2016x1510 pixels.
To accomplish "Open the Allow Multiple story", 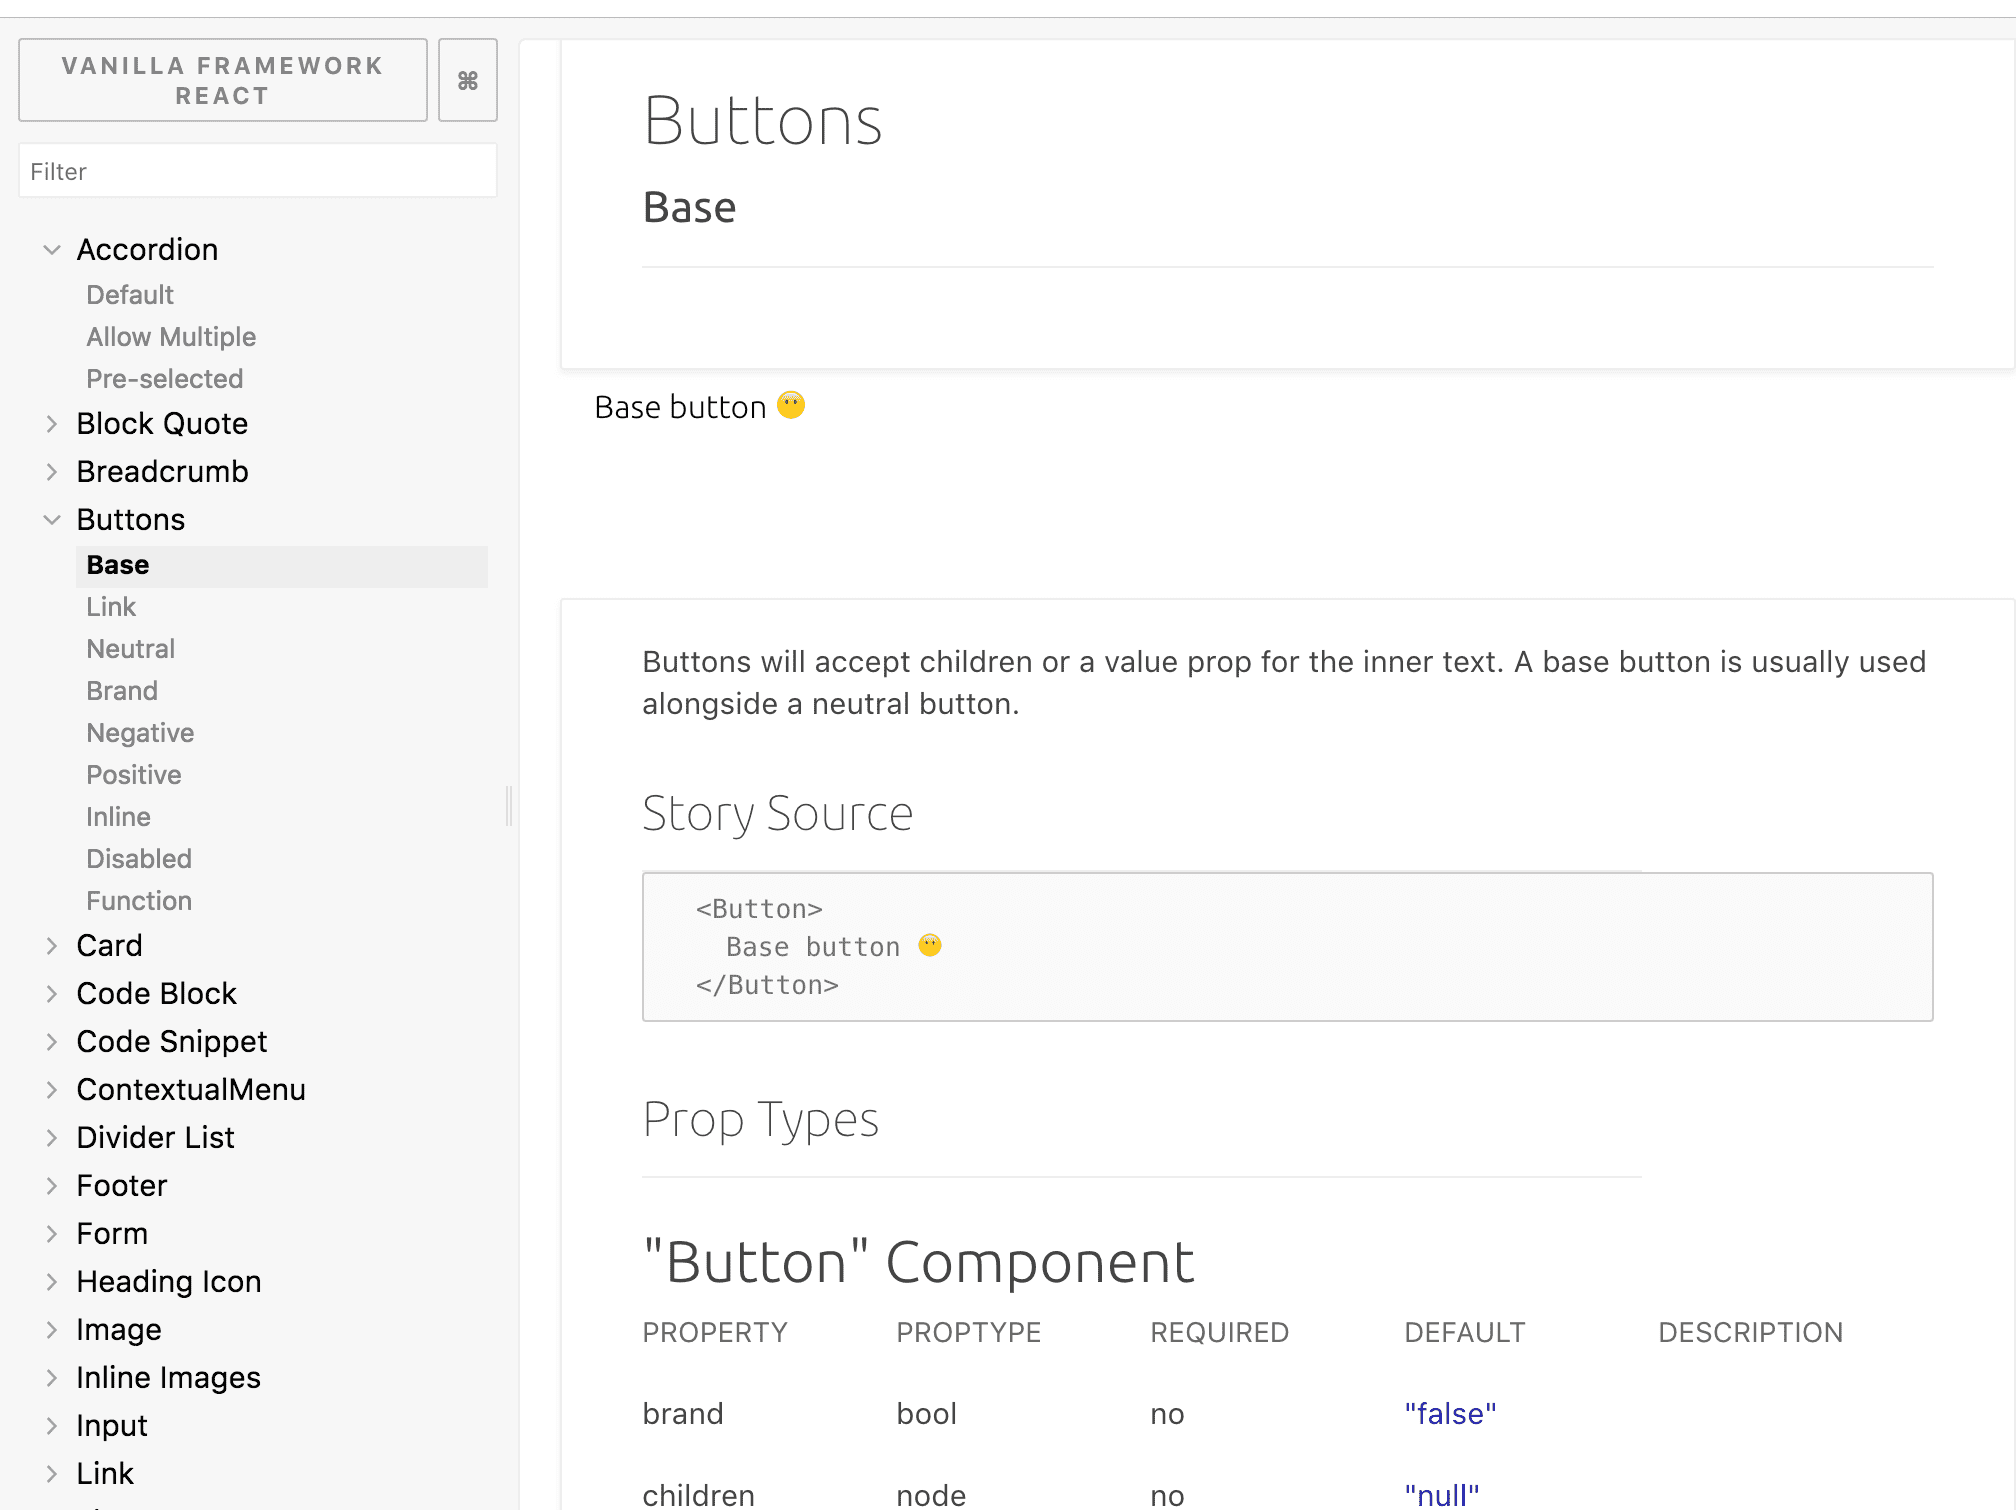I will click(x=171, y=337).
